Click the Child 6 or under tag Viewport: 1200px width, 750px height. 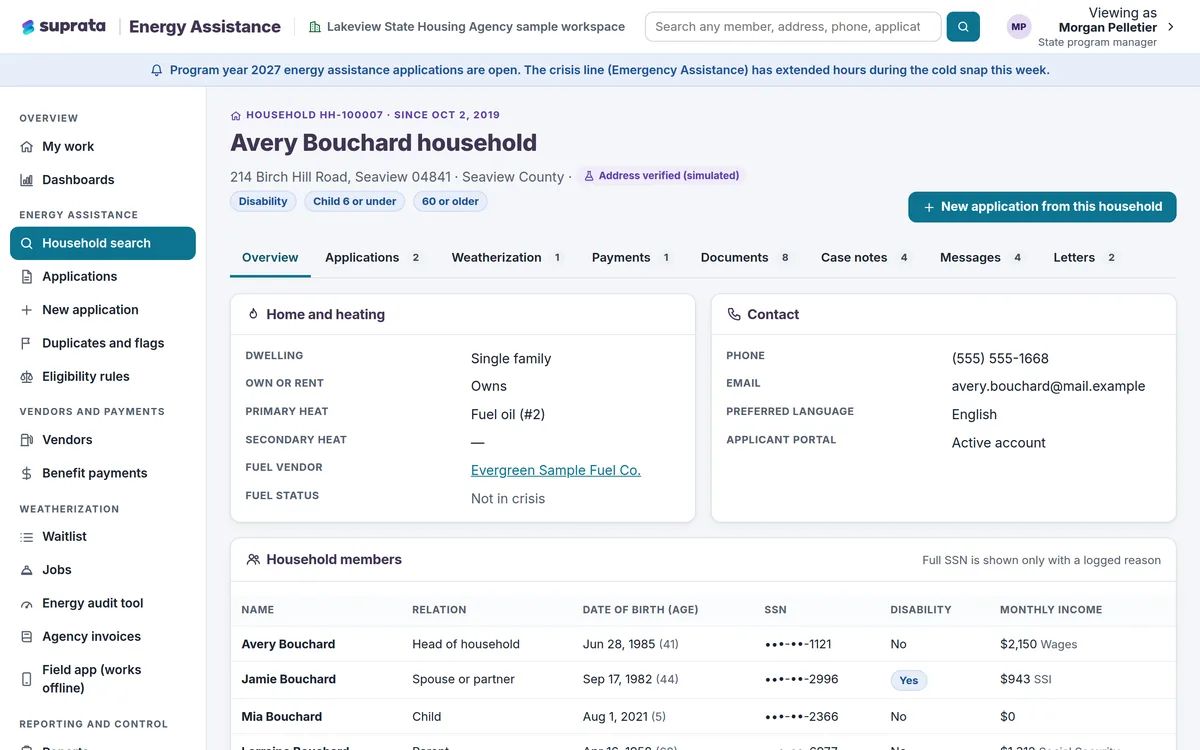coord(355,202)
